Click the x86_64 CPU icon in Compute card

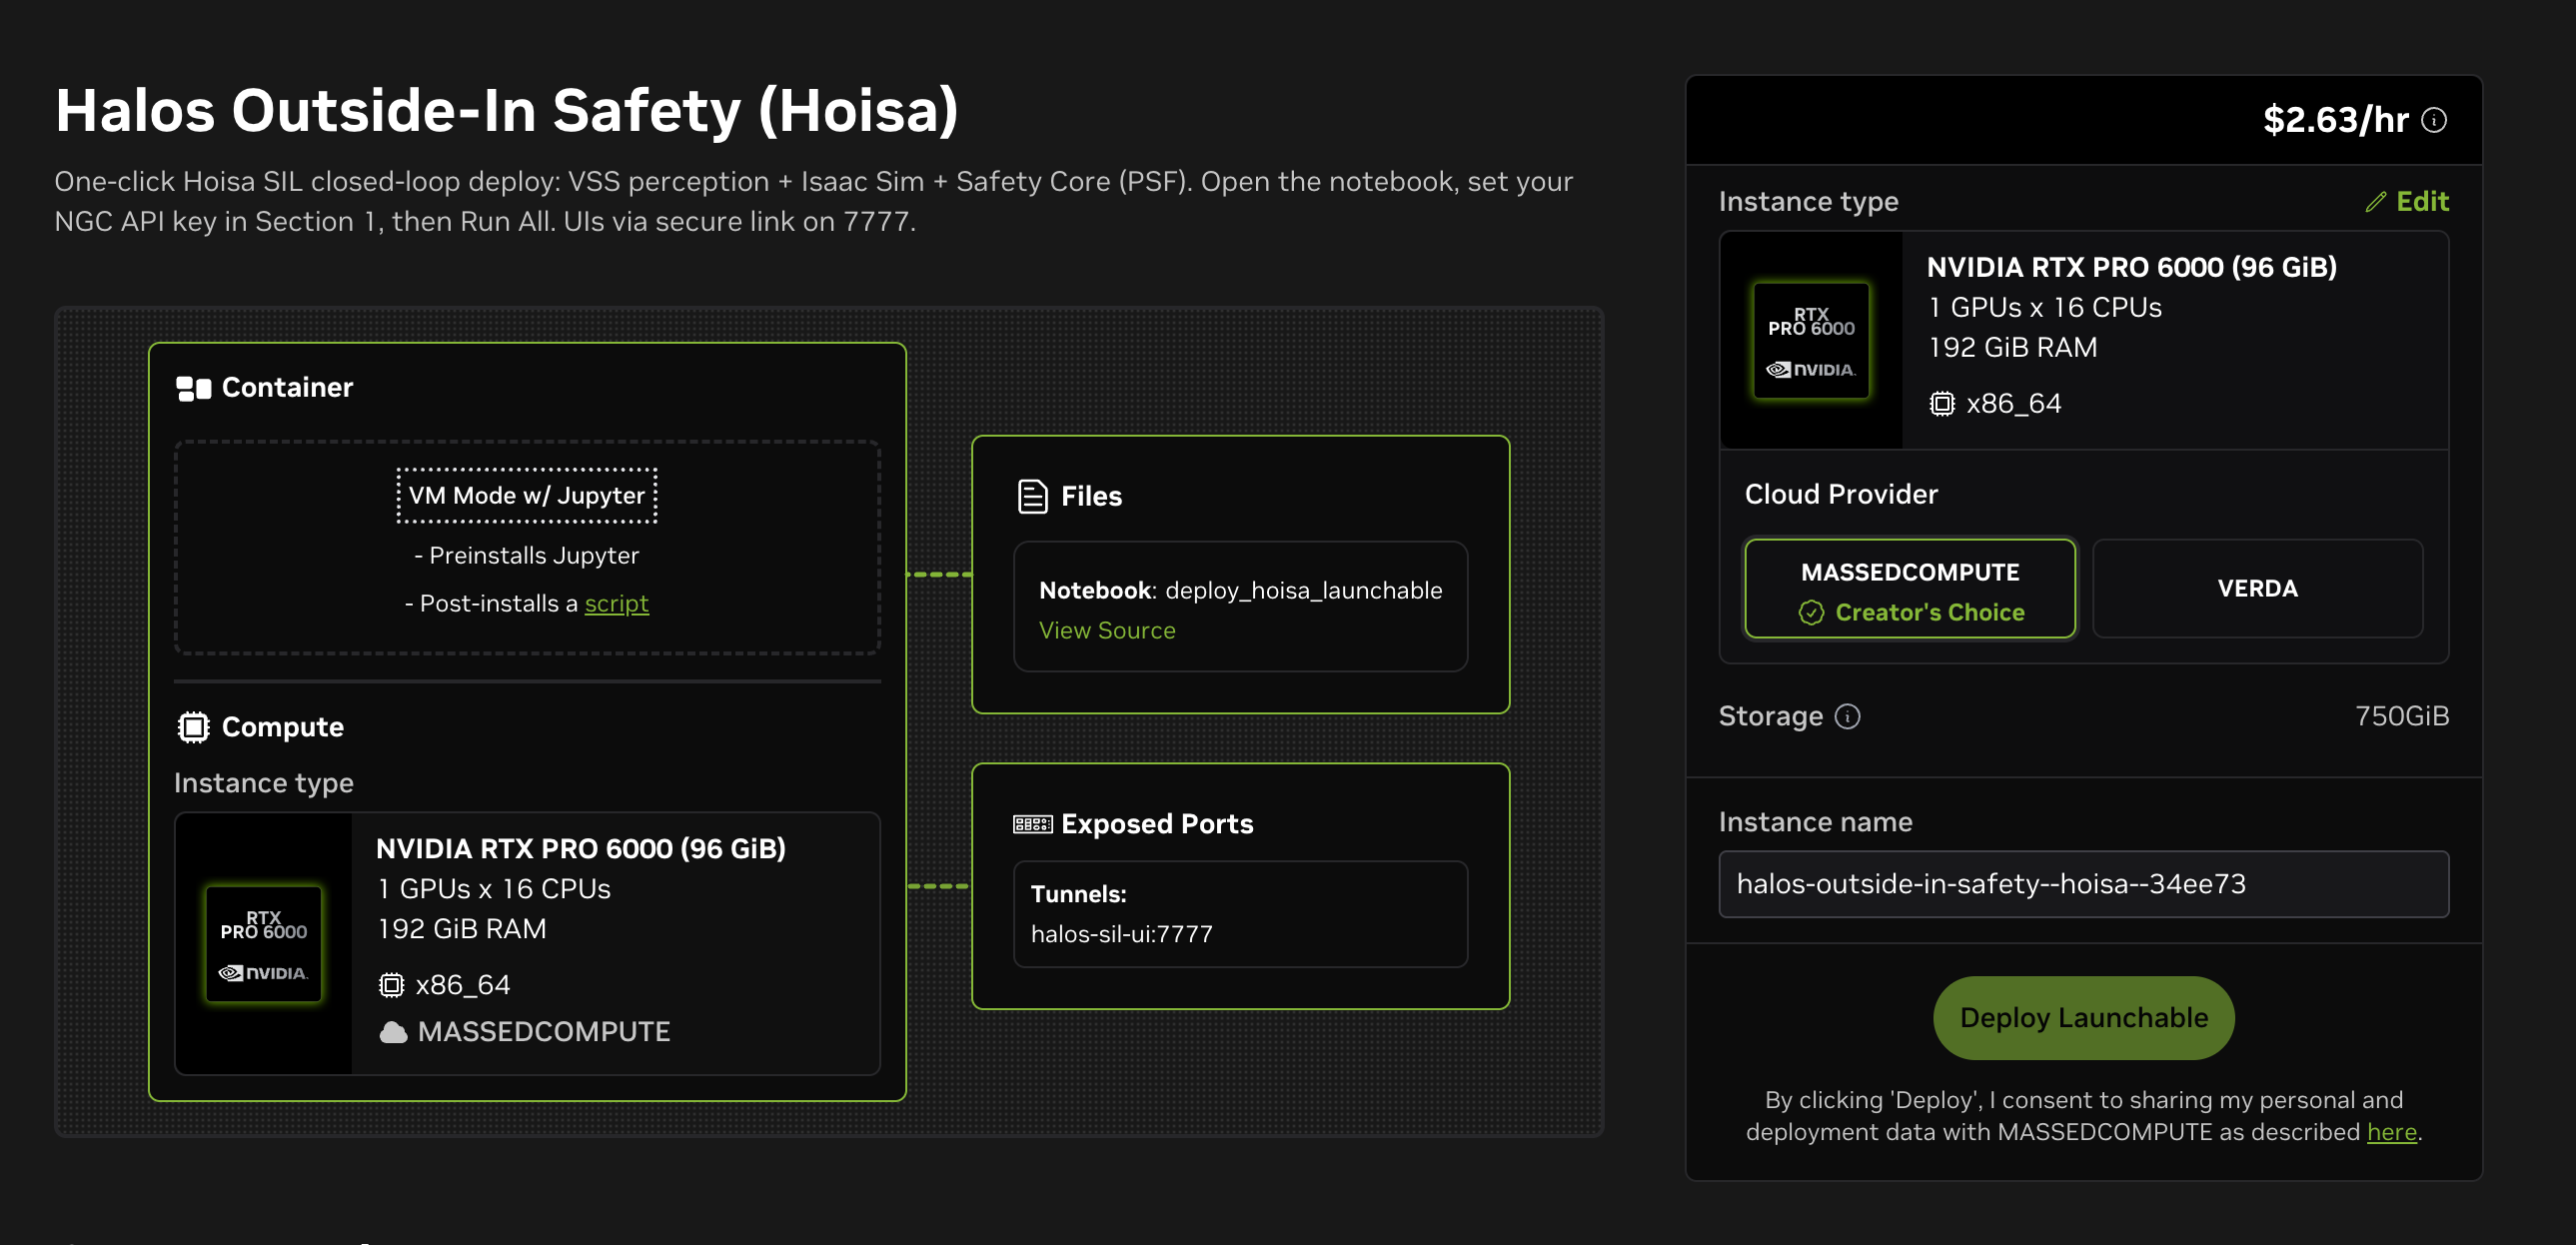pyautogui.click(x=391, y=985)
